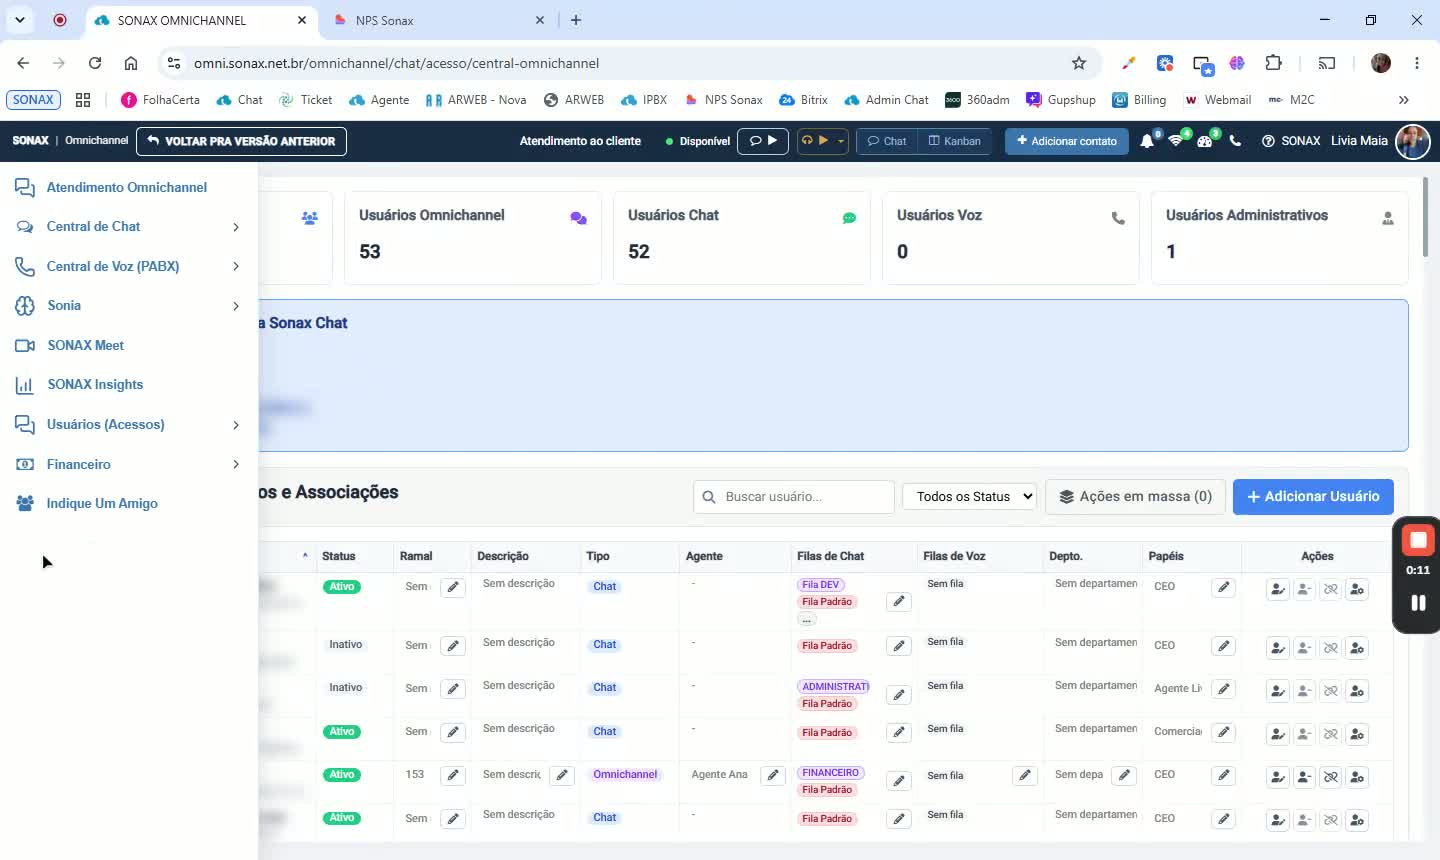Click the Buscar usuário search field
1440x860 pixels.
(794, 497)
